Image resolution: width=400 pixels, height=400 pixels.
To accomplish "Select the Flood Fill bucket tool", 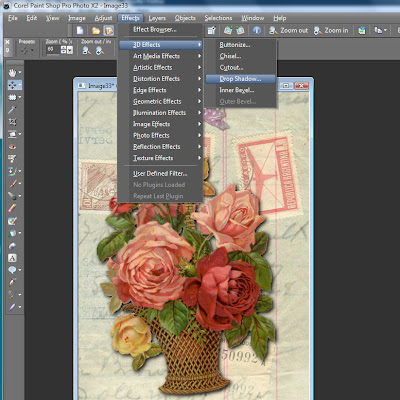I will (x=12, y=233).
